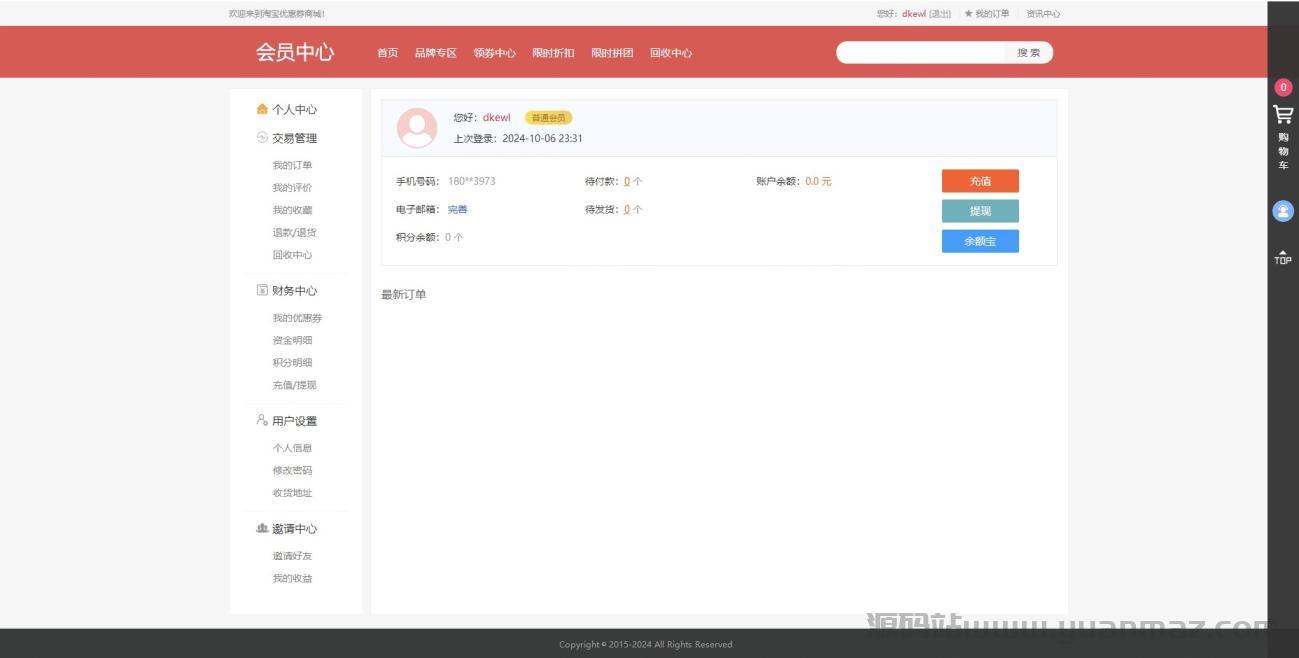This screenshot has height=658, width=1299.
Task: Open the blue 余额宝 button
Action: 979,241
